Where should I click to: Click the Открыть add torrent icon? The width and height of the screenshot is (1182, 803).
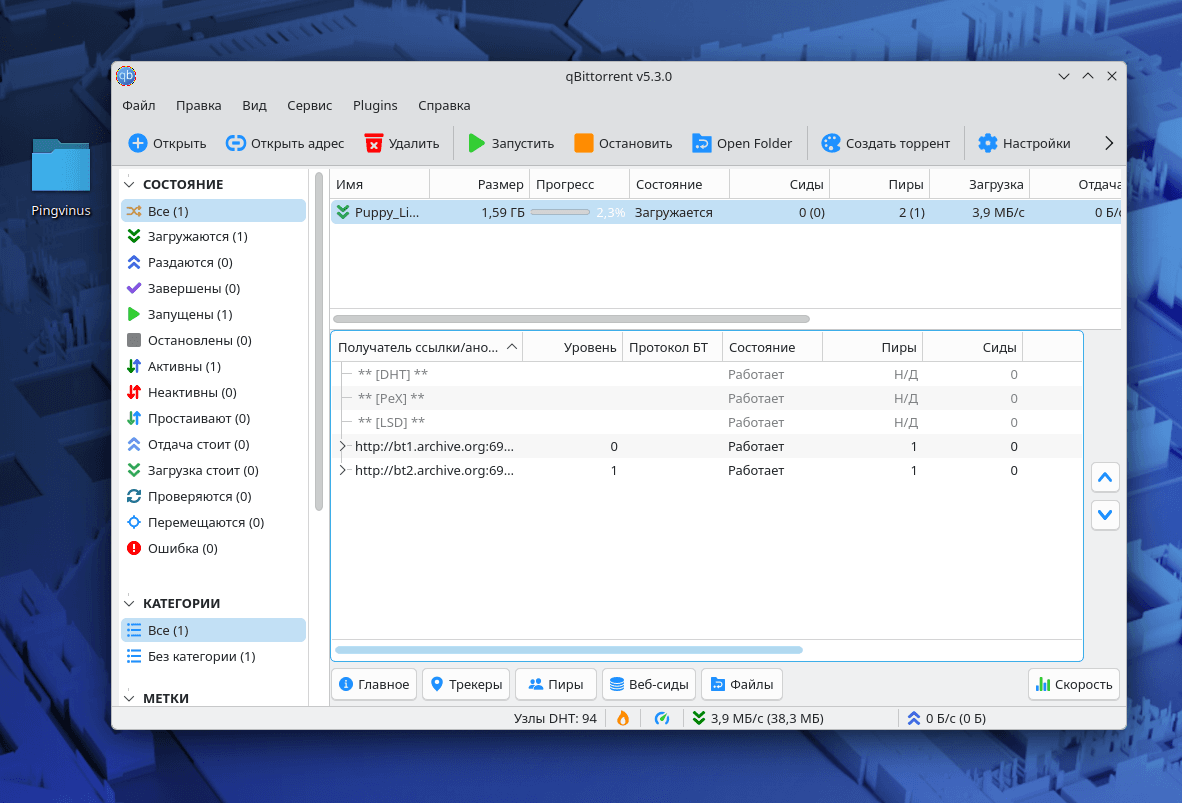tap(138, 143)
